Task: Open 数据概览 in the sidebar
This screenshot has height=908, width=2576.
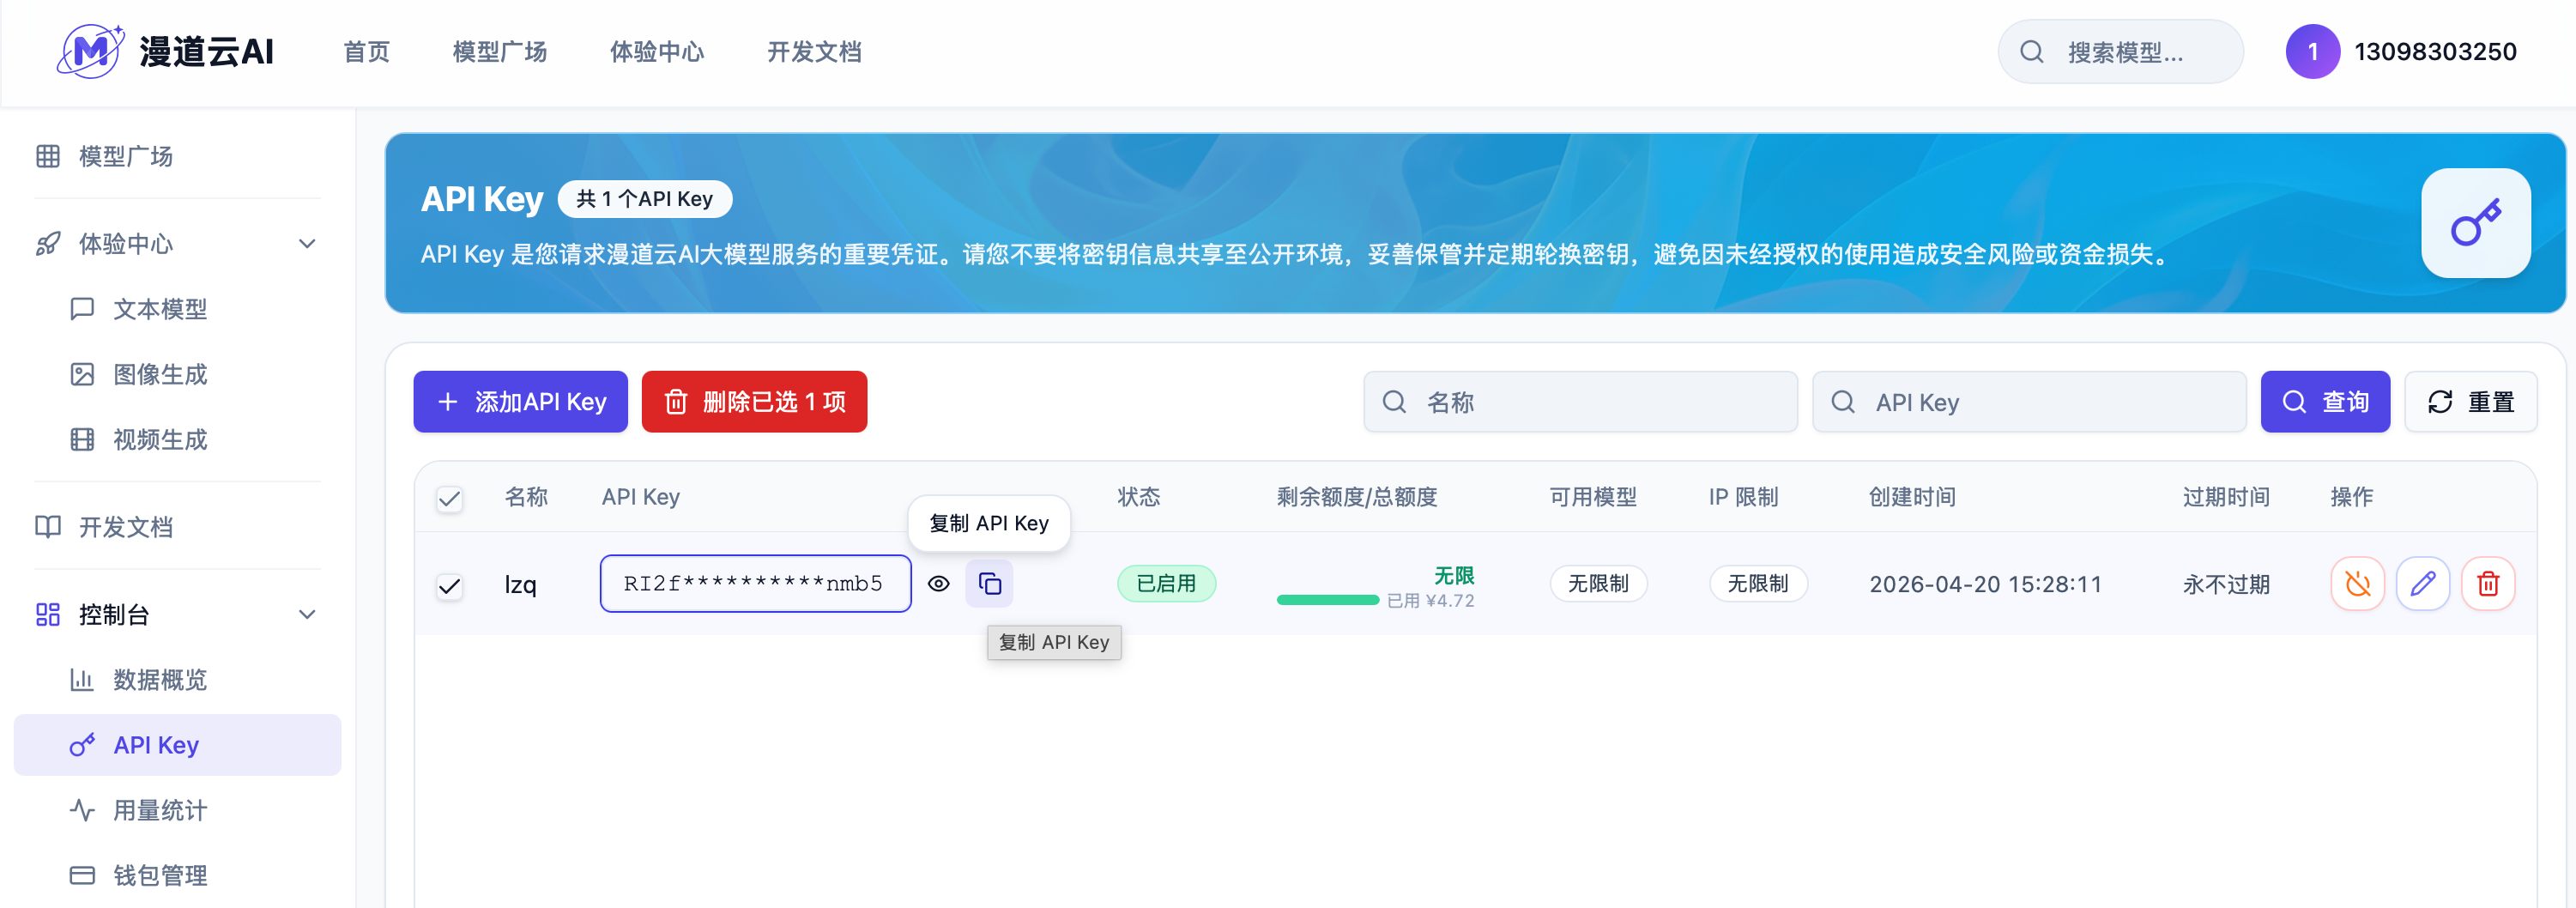Action: (177, 680)
